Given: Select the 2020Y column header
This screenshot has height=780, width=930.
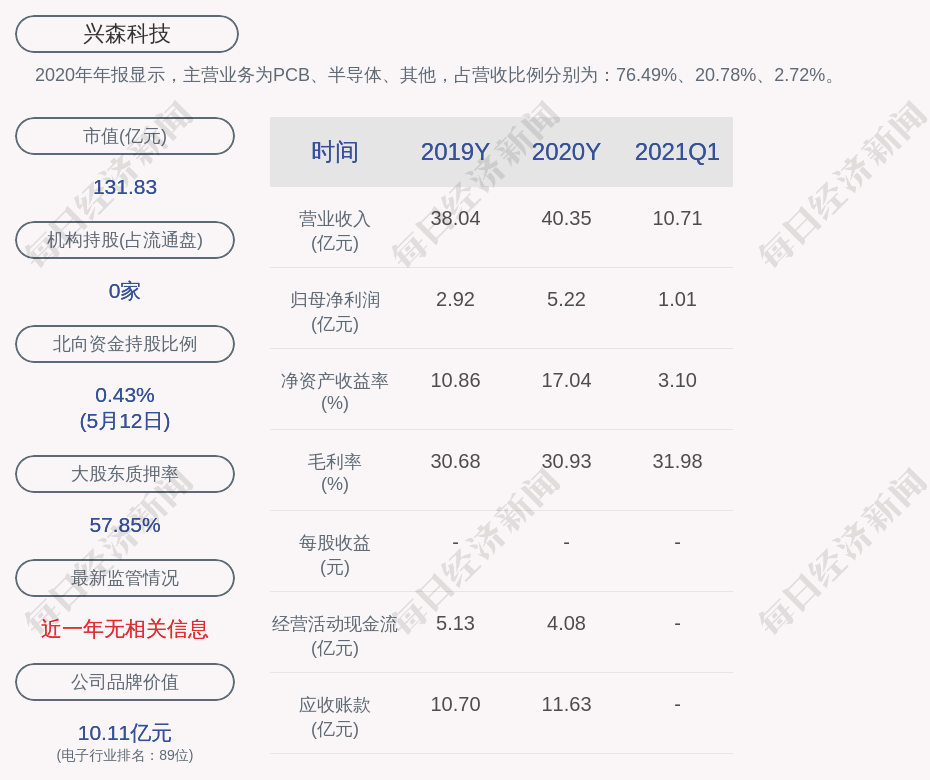Looking at the screenshot, I should point(566,152).
